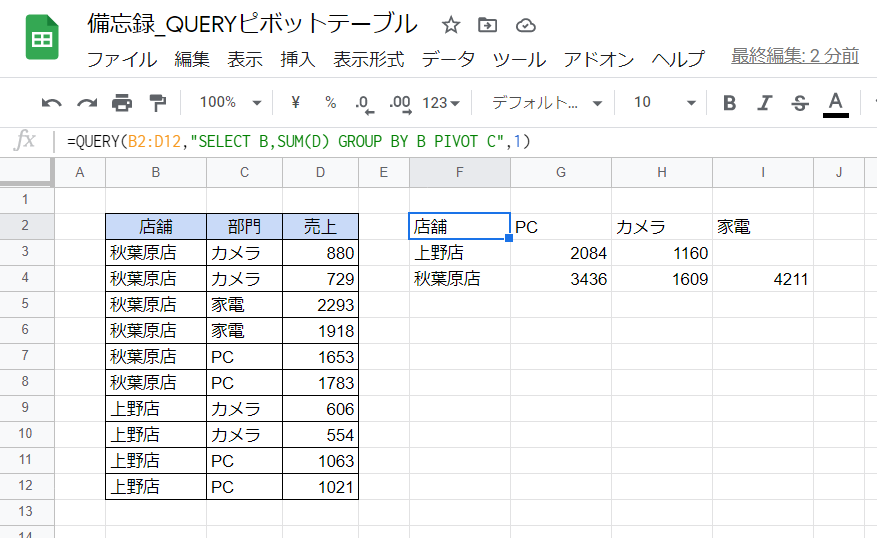The height and width of the screenshot is (538, 877).
Task: Select cell with value 1653
Action: (320, 357)
